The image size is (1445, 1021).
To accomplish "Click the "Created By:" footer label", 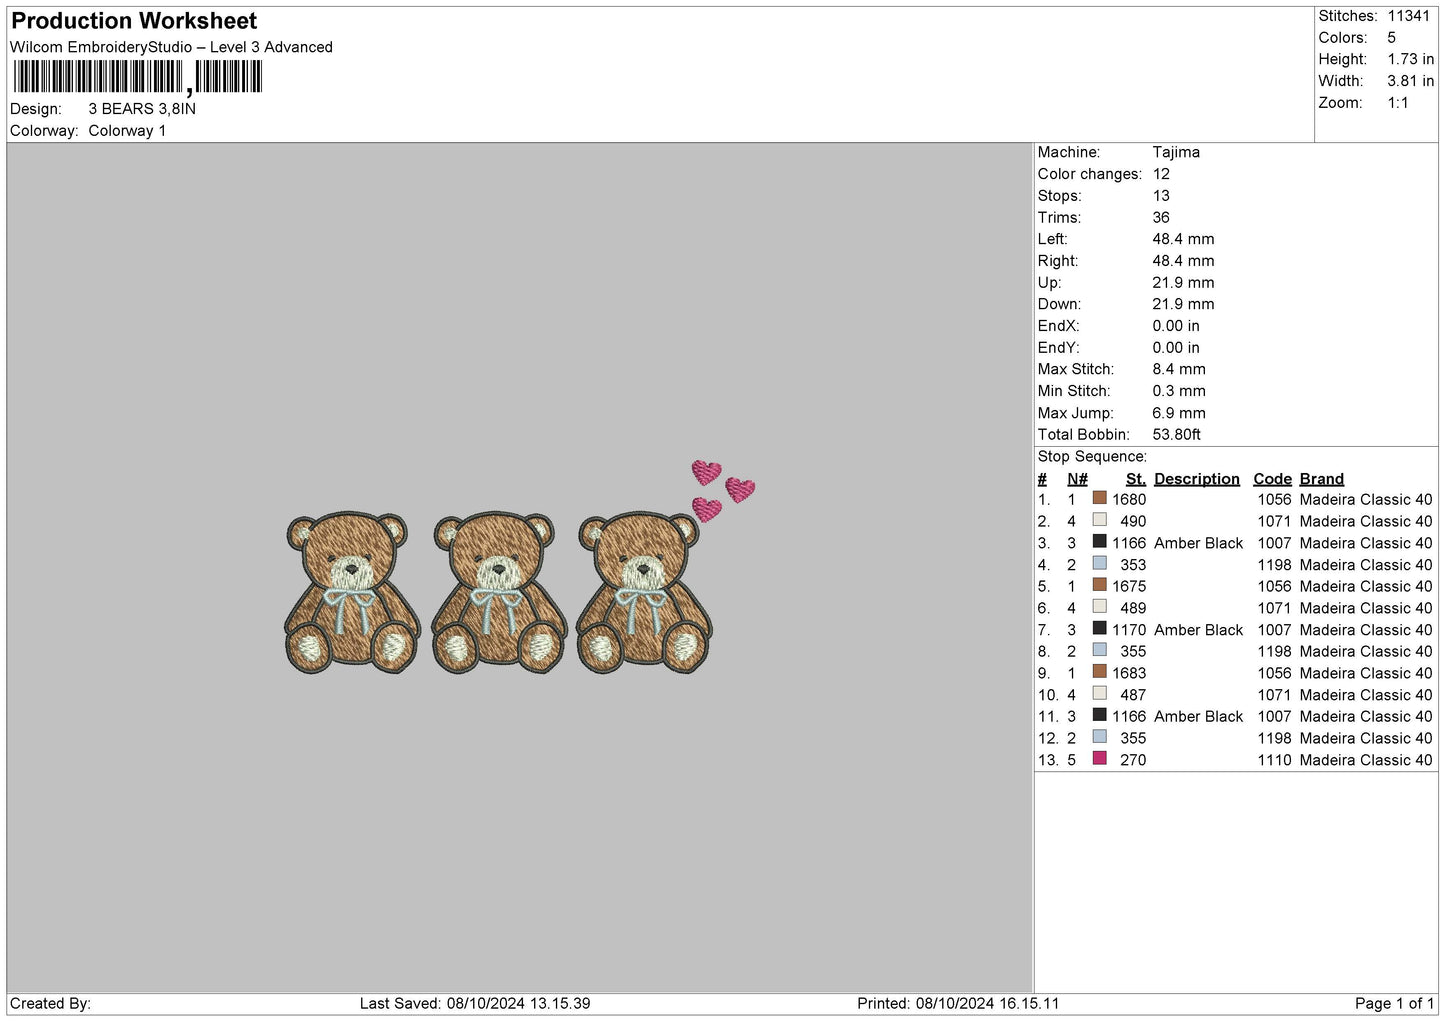I will coord(50,1003).
